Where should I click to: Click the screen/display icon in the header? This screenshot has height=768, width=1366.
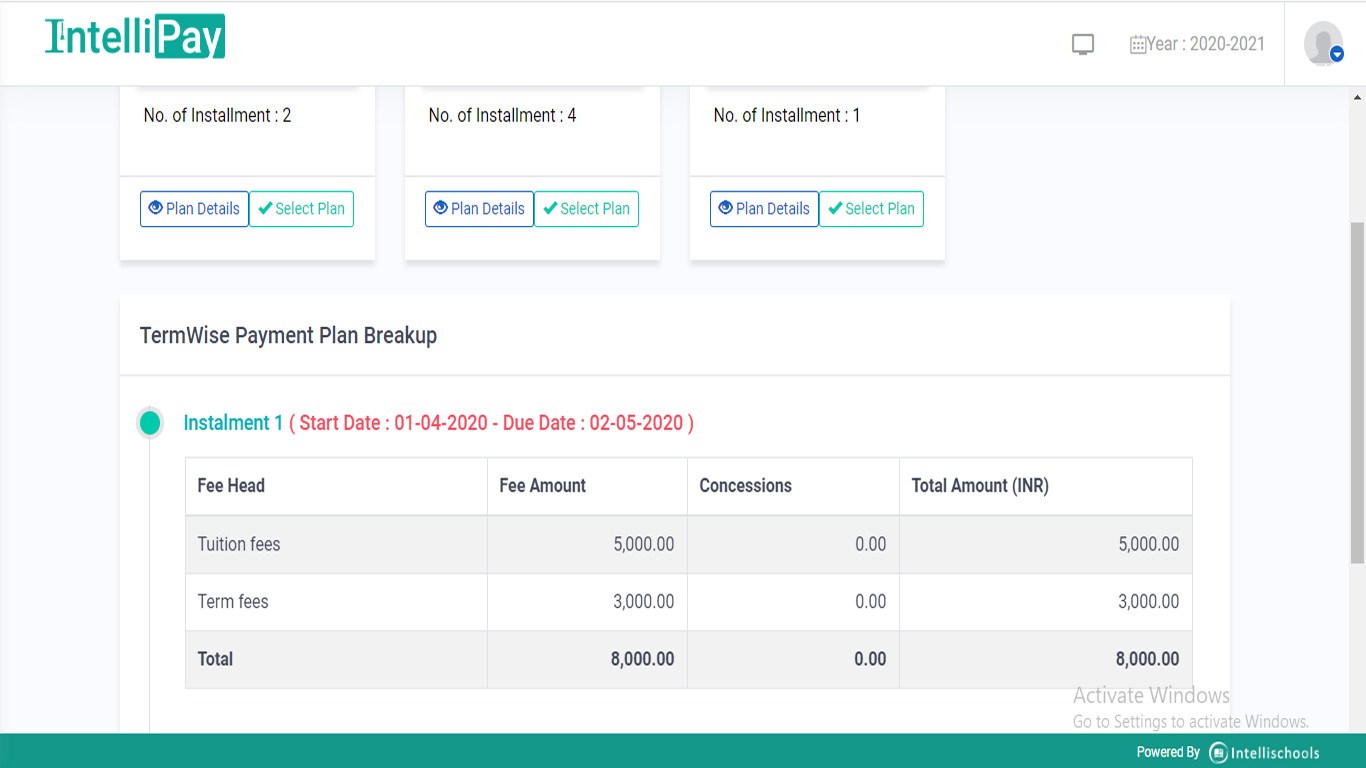(x=1082, y=44)
